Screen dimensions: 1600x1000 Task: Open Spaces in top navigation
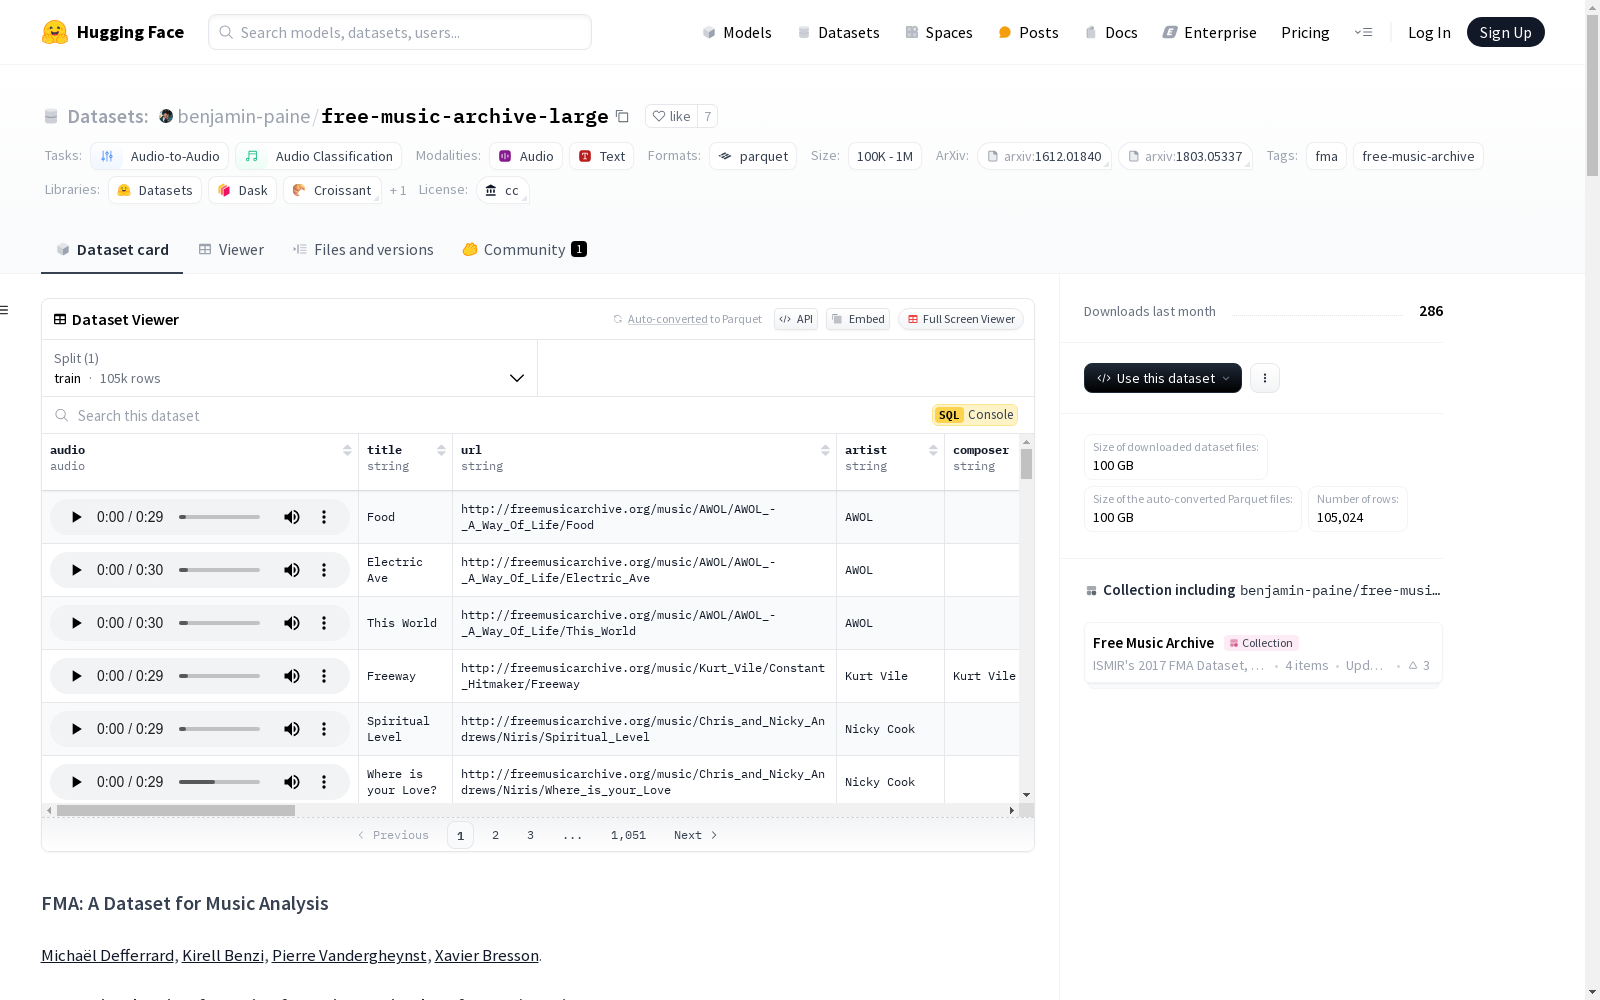(x=938, y=32)
